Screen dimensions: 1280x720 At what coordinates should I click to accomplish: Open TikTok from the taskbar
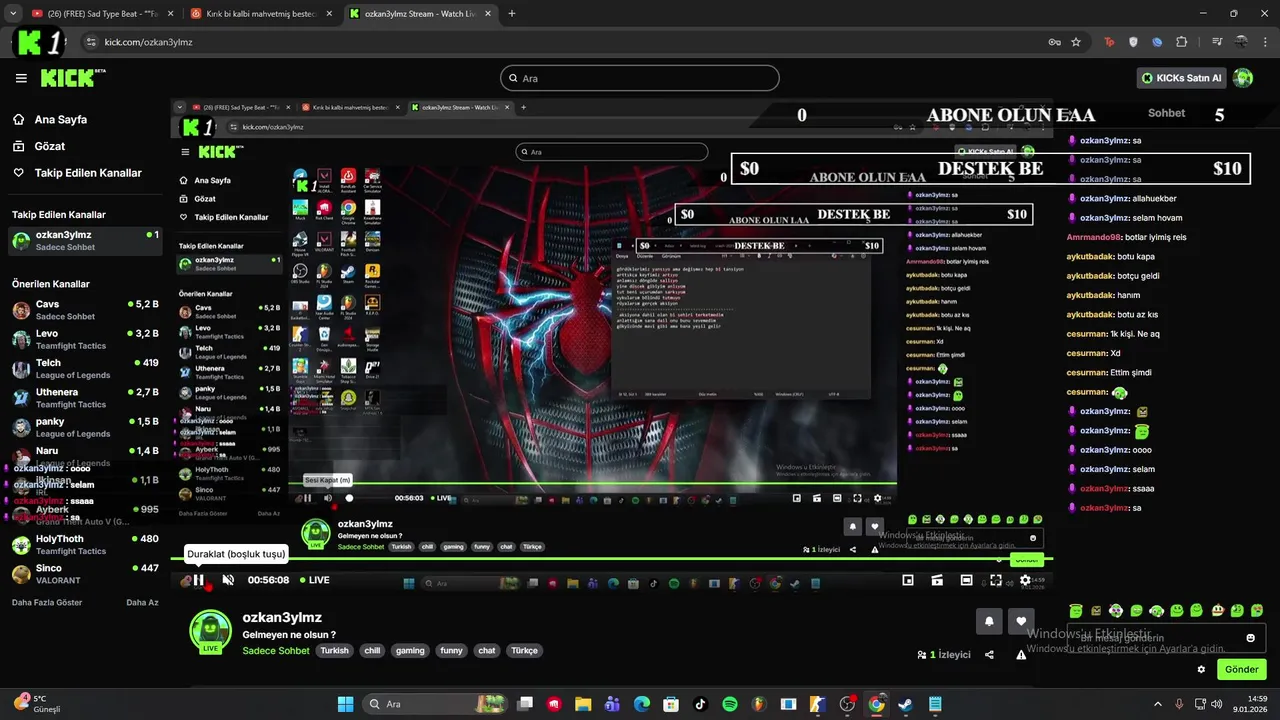point(700,704)
